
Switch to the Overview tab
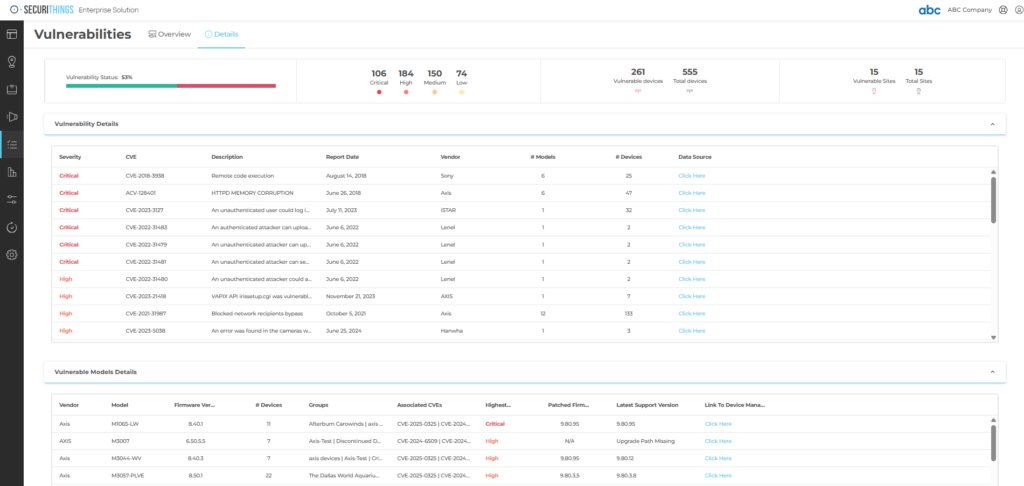pyautogui.click(x=169, y=34)
